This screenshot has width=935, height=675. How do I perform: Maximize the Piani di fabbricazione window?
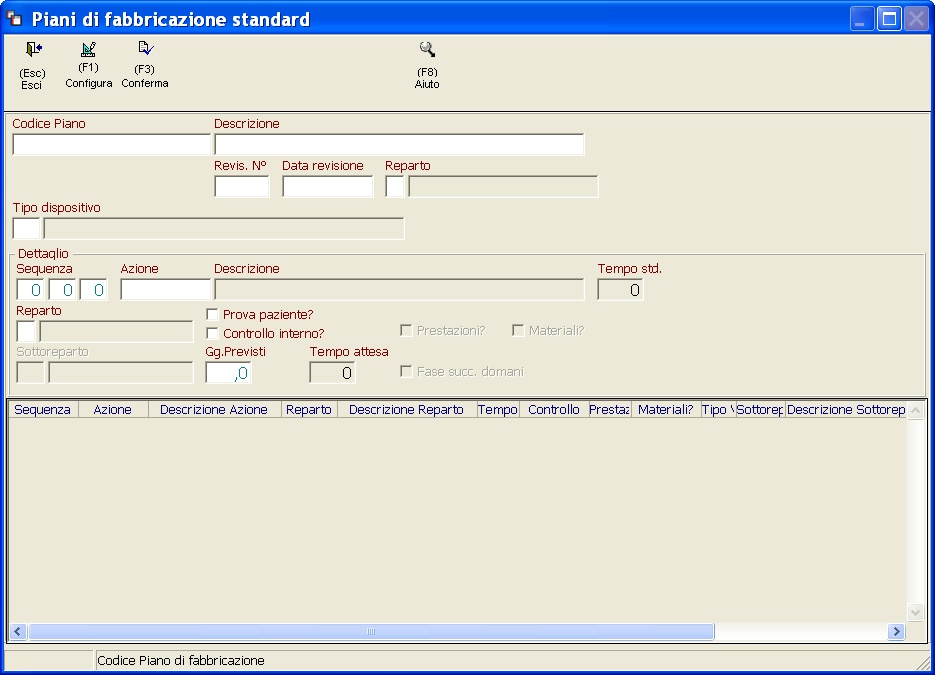tap(889, 19)
